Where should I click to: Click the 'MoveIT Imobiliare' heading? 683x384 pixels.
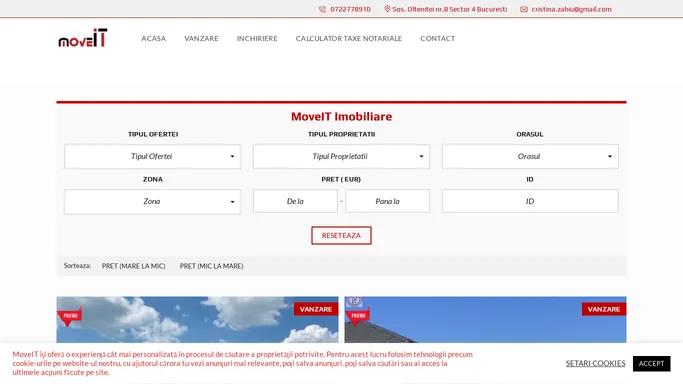[x=342, y=117]
